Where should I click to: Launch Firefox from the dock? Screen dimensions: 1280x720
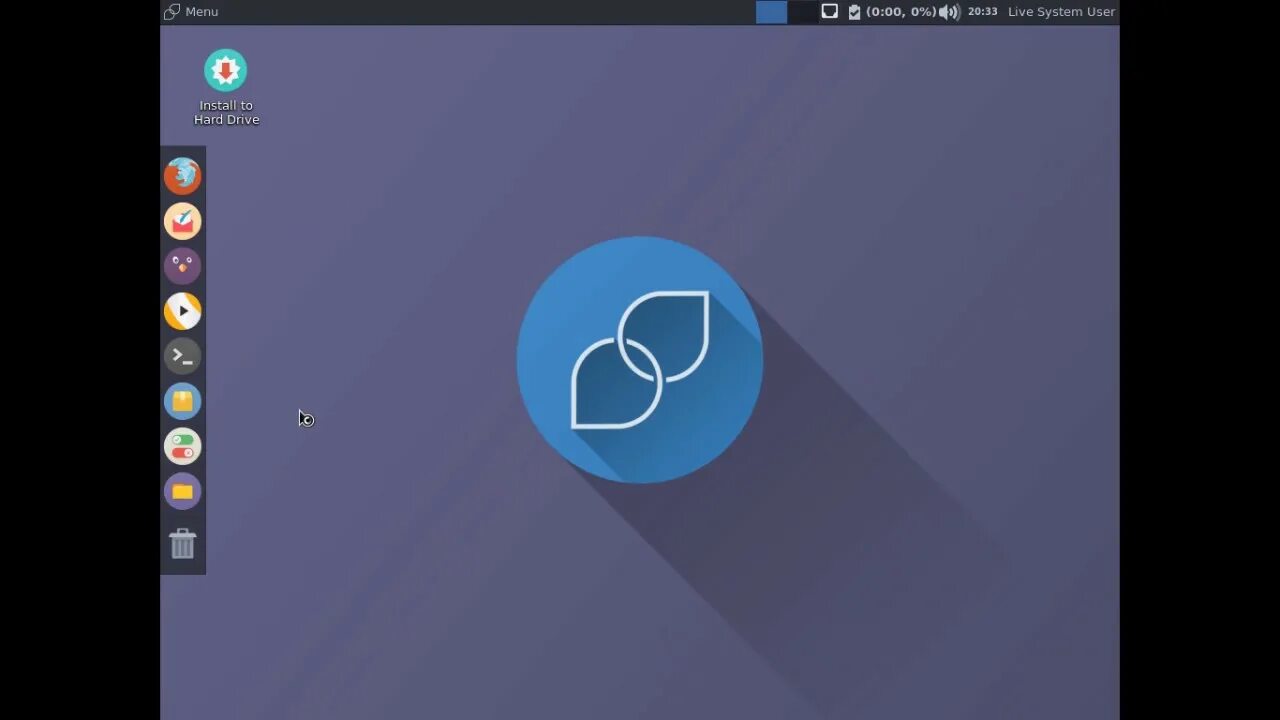pyautogui.click(x=183, y=176)
